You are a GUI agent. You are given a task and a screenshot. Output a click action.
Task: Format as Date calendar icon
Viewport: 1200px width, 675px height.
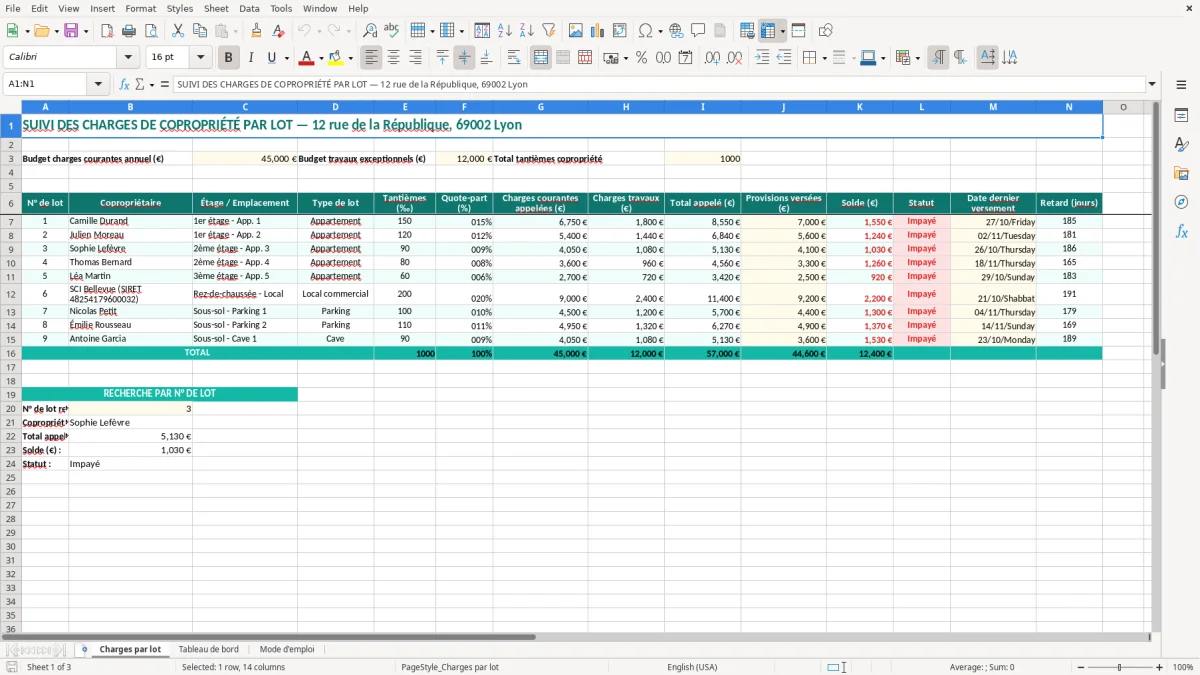[685, 58]
